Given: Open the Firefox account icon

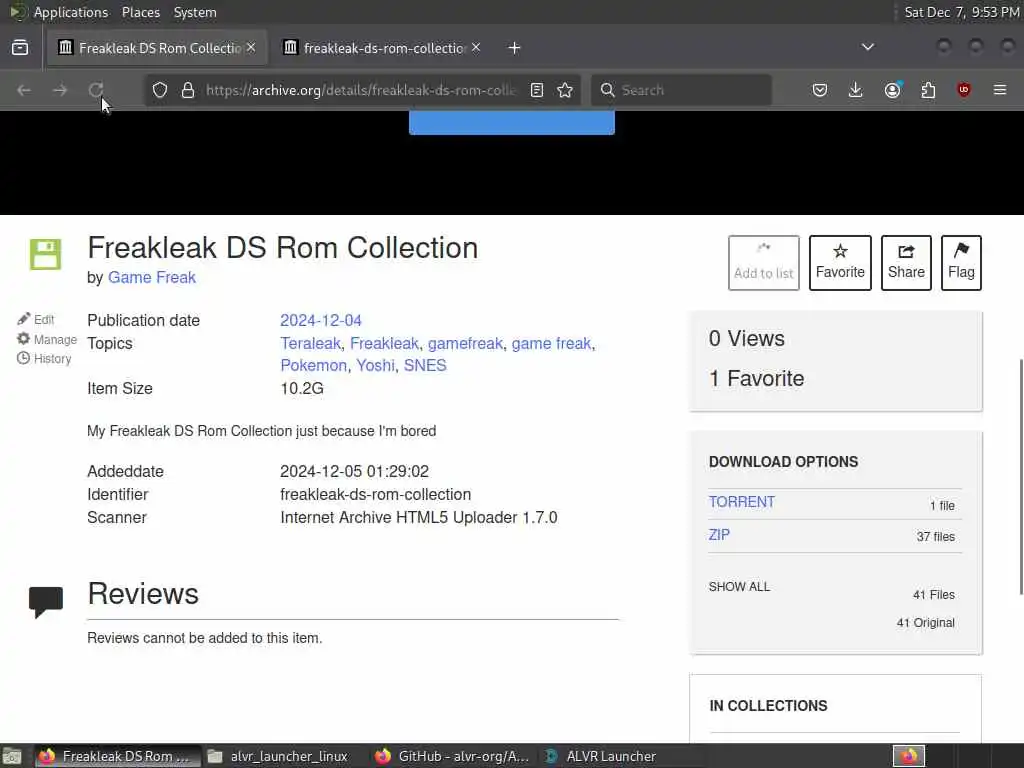Looking at the screenshot, I should point(893,90).
